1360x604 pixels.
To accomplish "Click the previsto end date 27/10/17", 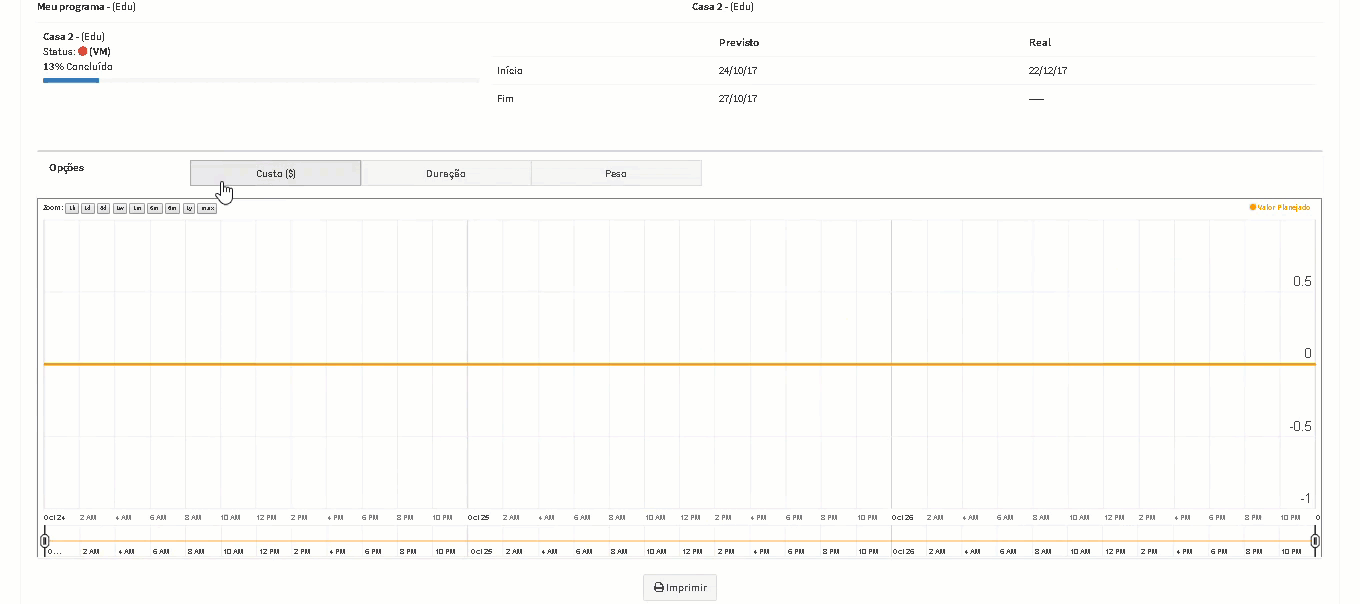I will [737, 99].
